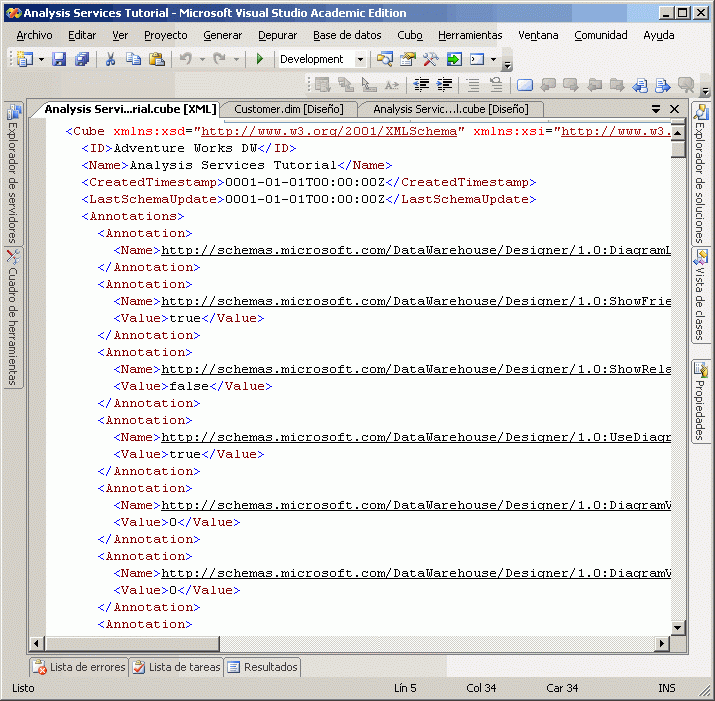Open the Lista de tareas tab
Image resolution: width=715 pixels, height=701 pixels.
click(176, 667)
